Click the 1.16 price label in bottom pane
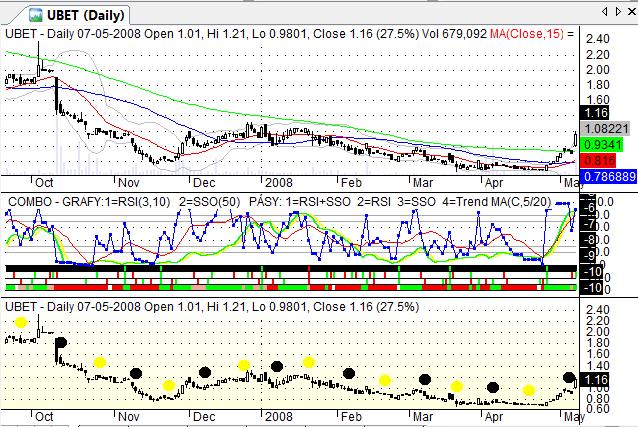The image size is (638, 427). [x=595, y=380]
